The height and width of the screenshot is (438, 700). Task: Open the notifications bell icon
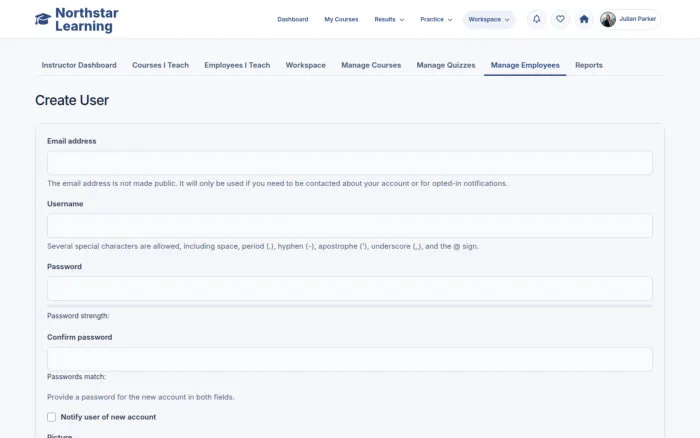pyautogui.click(x=537, y=19)
